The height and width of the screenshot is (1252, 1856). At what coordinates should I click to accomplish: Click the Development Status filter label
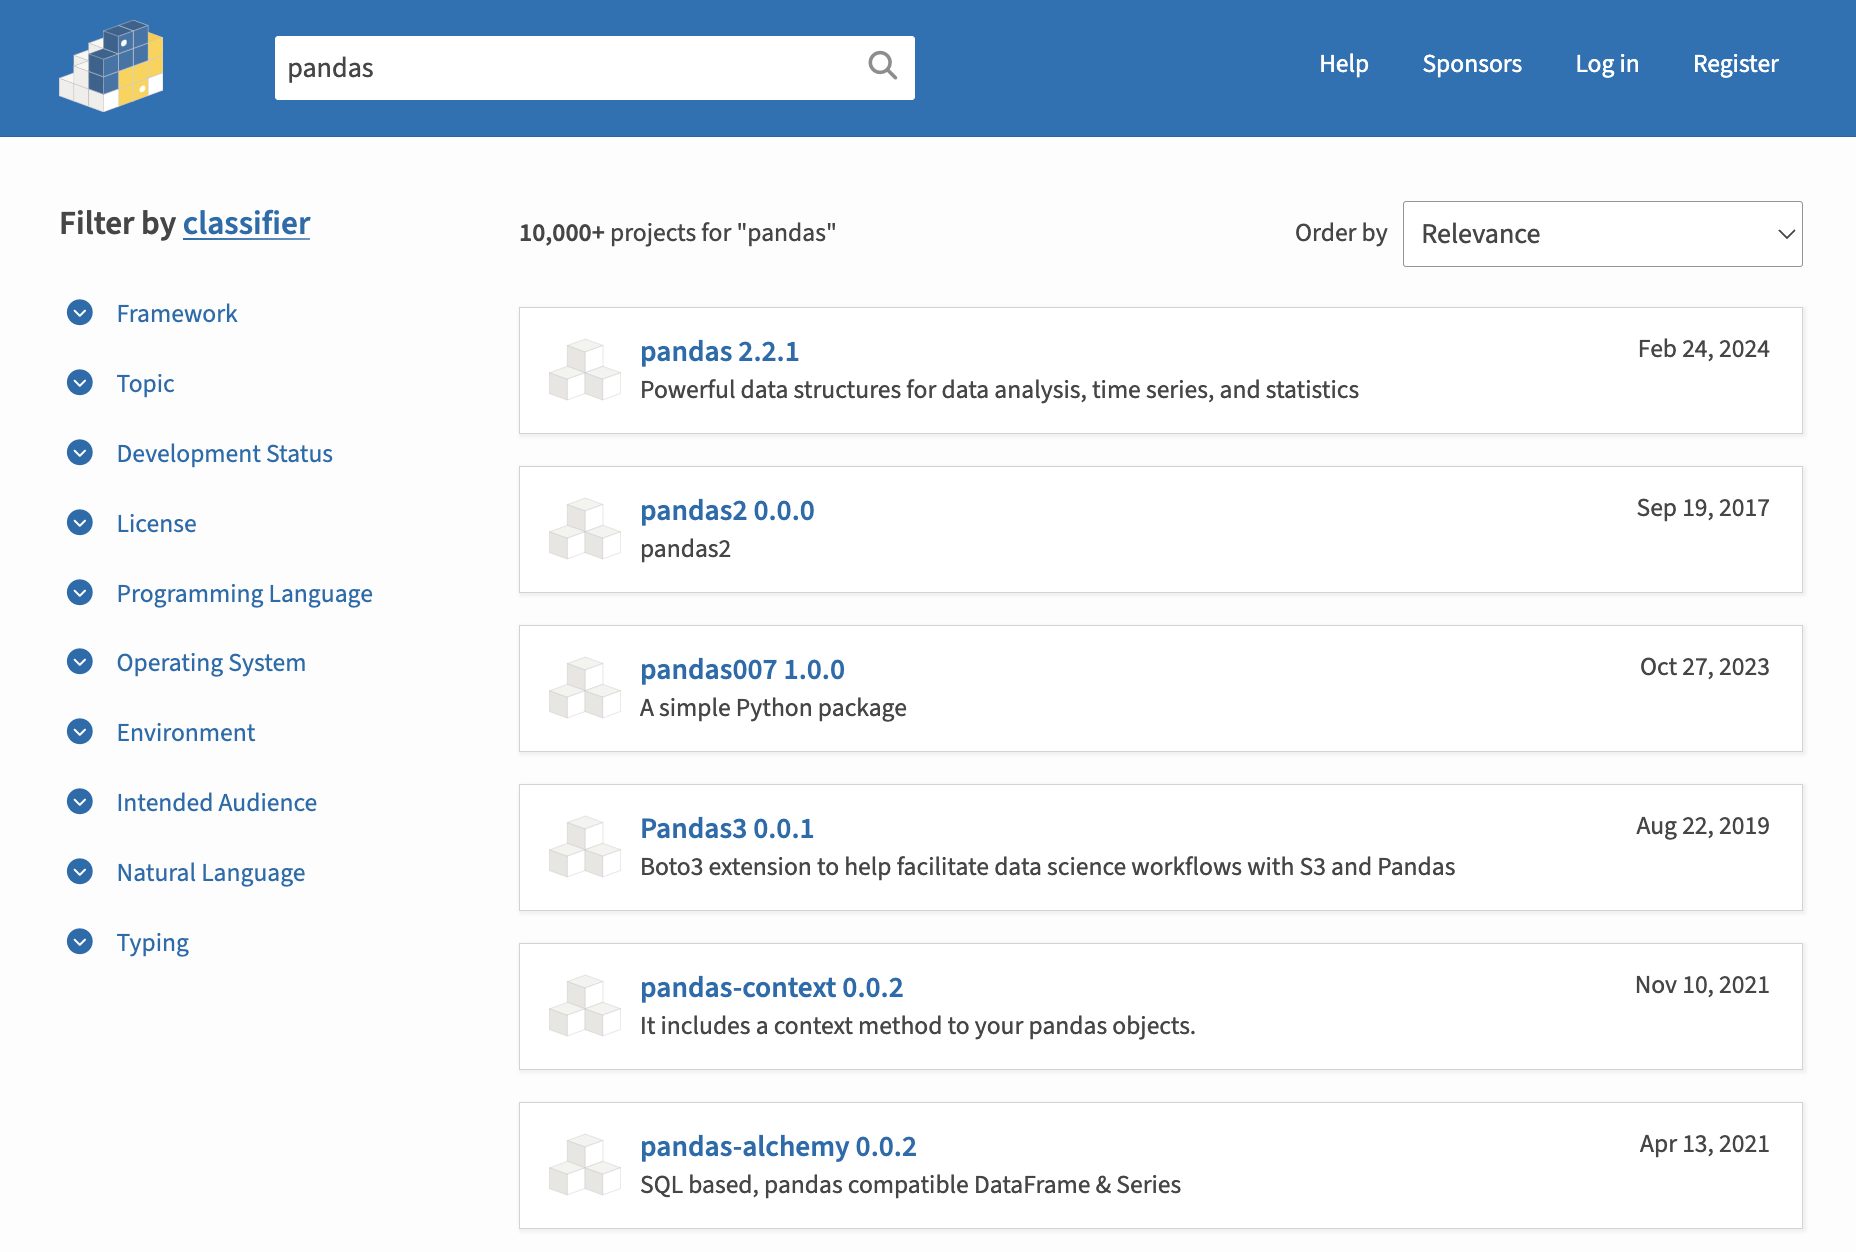pos(225,454)
